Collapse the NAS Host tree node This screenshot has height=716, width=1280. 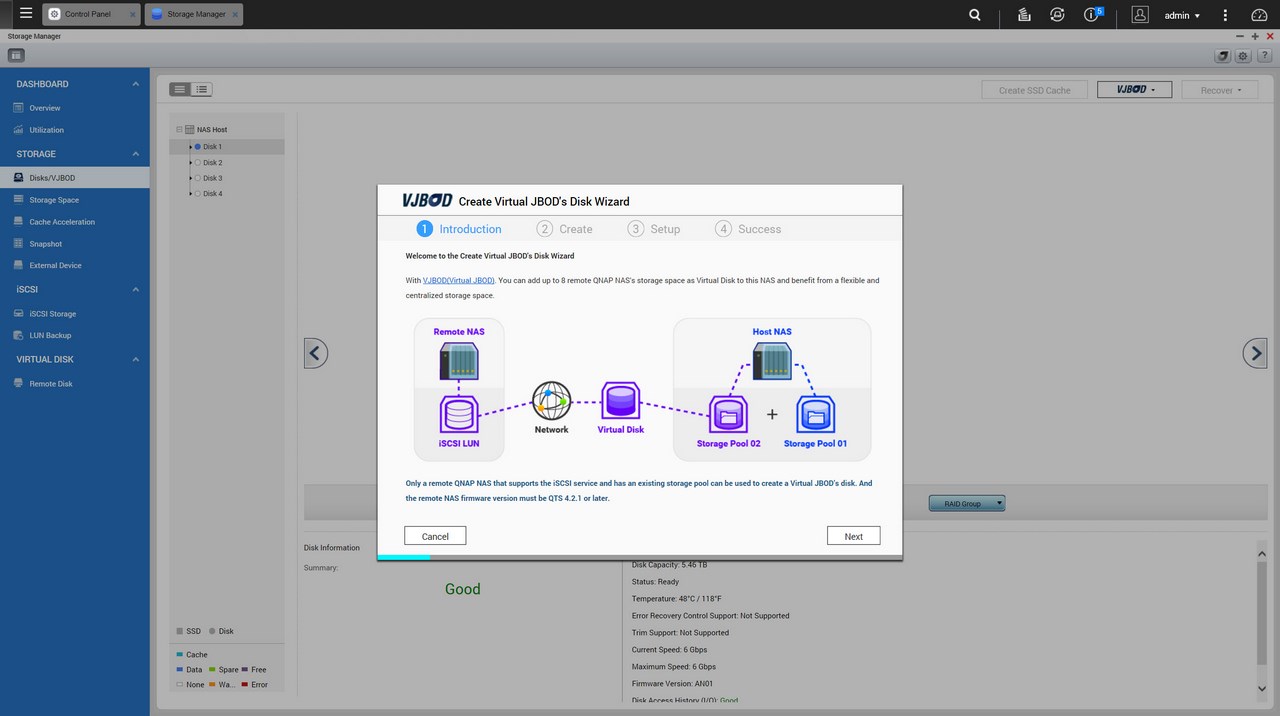tap(179, 130)
